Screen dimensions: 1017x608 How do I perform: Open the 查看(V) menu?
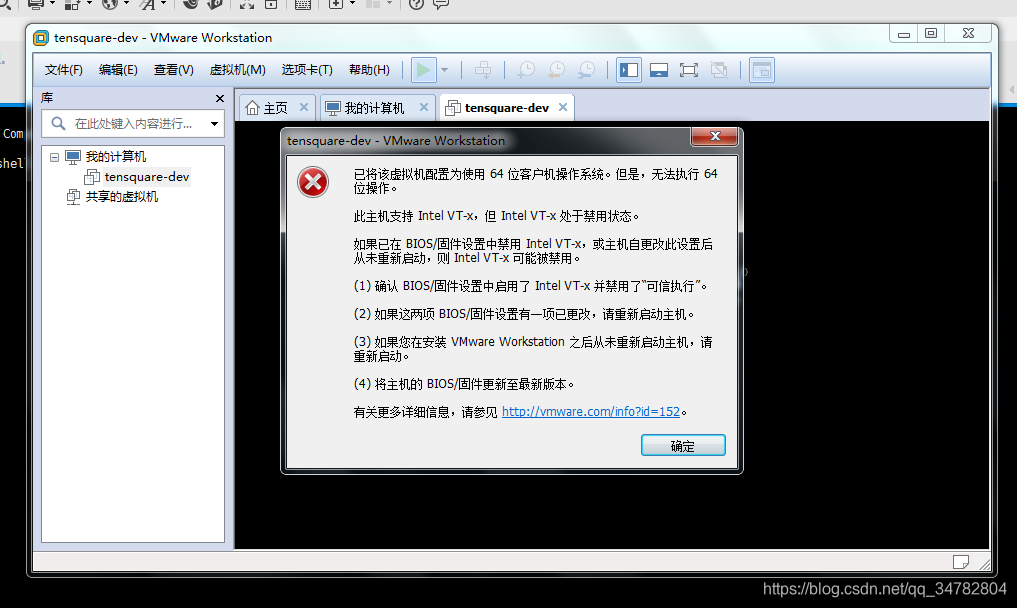point(173,69)
